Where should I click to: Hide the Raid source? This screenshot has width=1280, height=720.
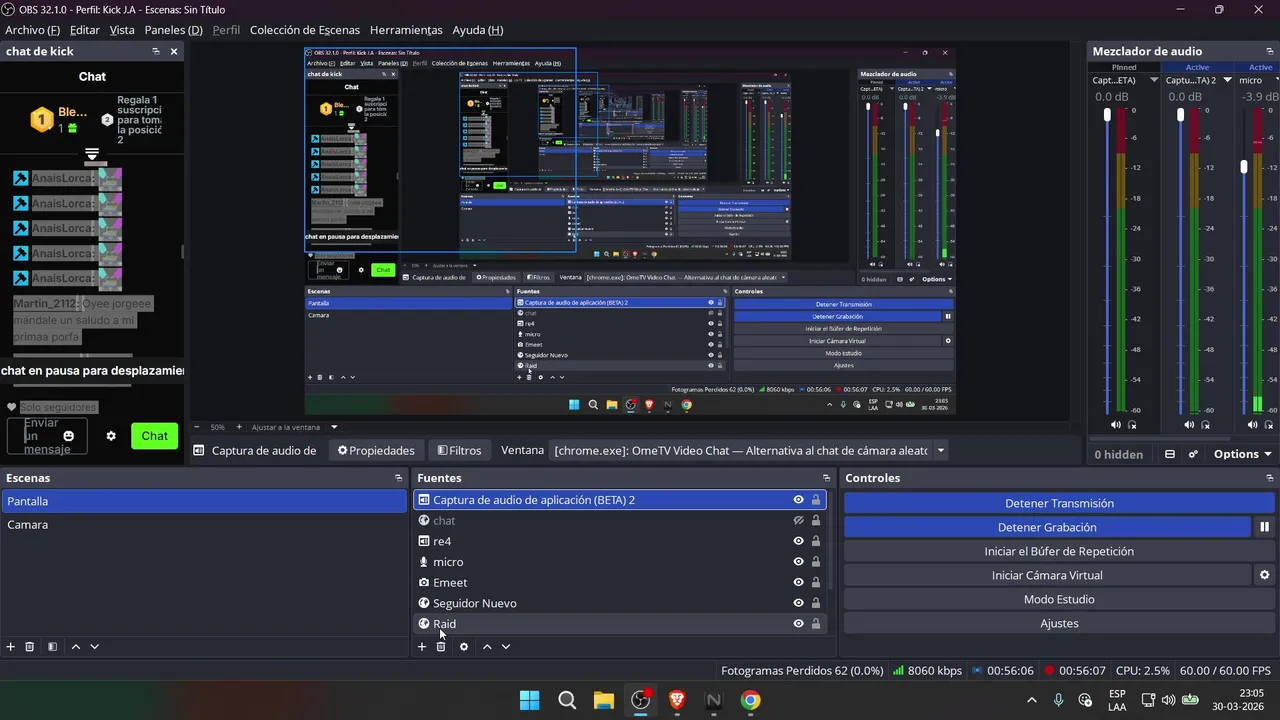[x=798, y=624]
